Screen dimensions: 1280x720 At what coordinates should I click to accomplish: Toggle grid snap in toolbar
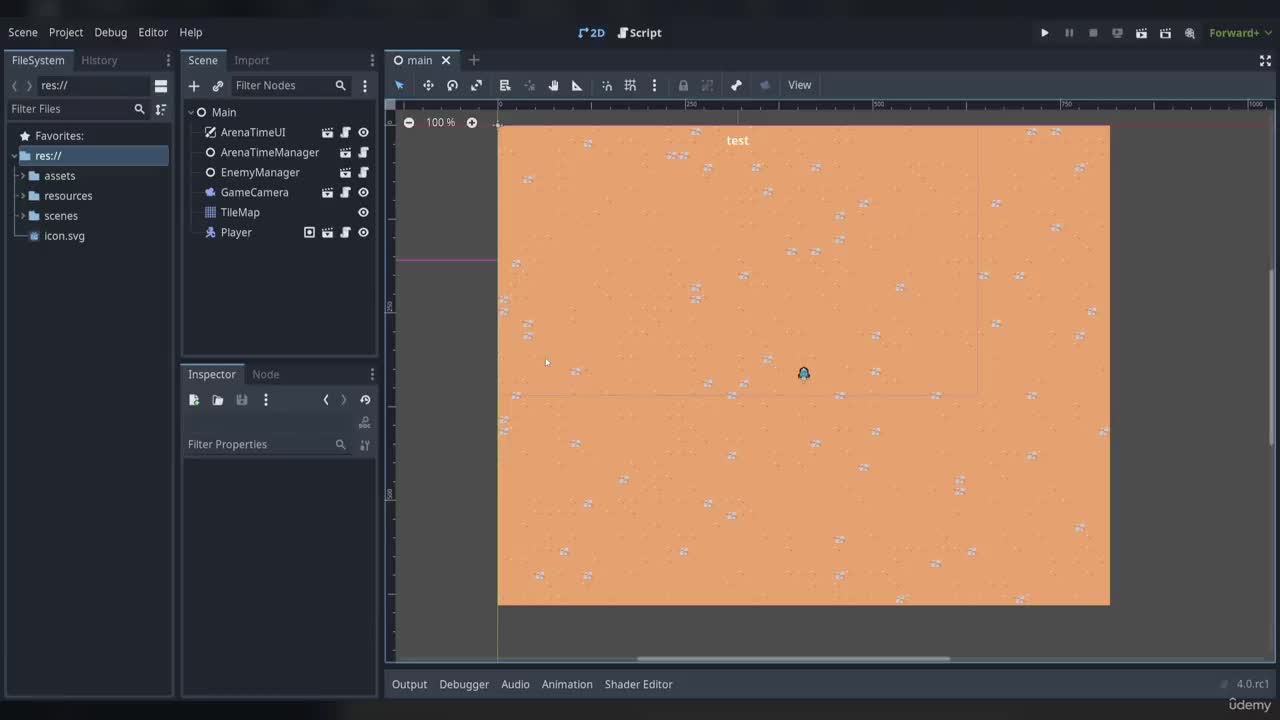pyautogui.click(x=630, y=85)
